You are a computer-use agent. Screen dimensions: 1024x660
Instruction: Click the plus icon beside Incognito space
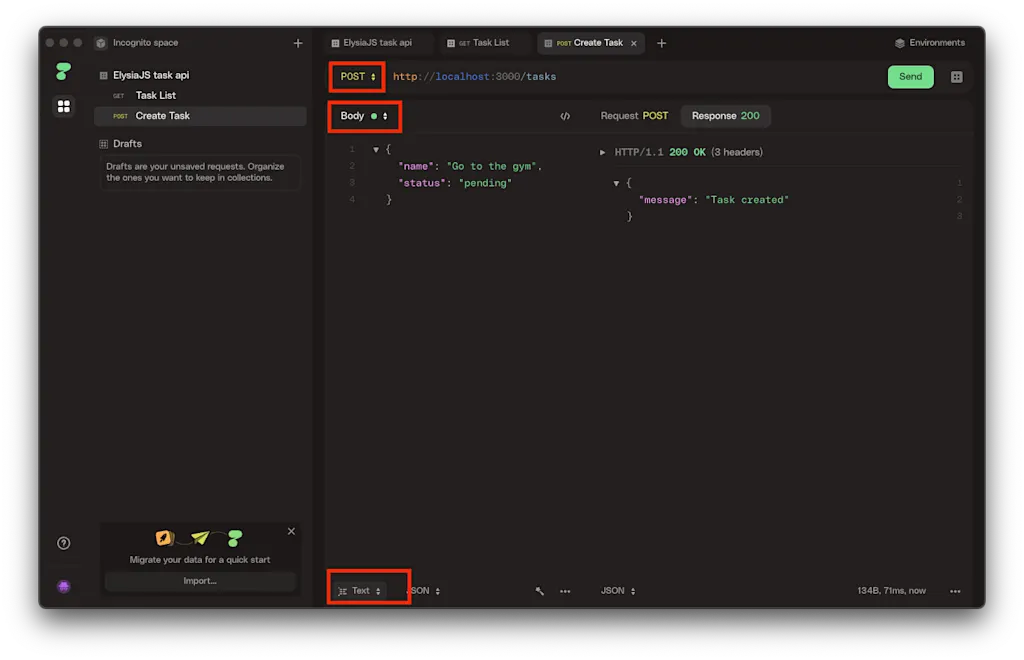[x=298, y=43]
